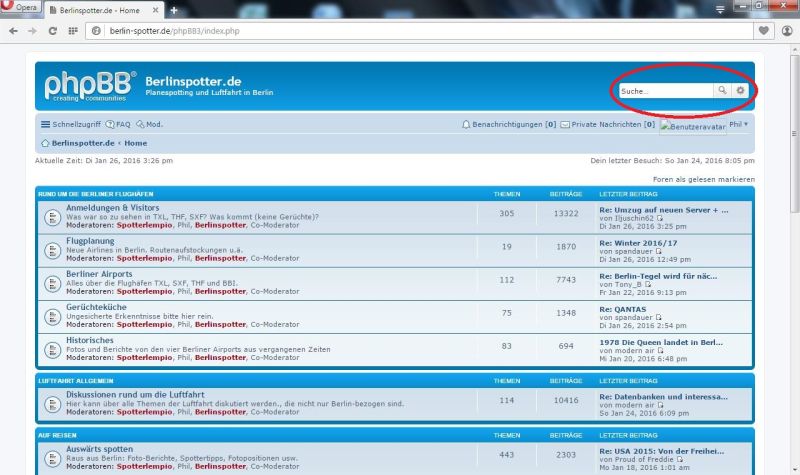800x475 pixels.
Task: Open Opera Speed Dial grid icon
Action: [73, 31]
